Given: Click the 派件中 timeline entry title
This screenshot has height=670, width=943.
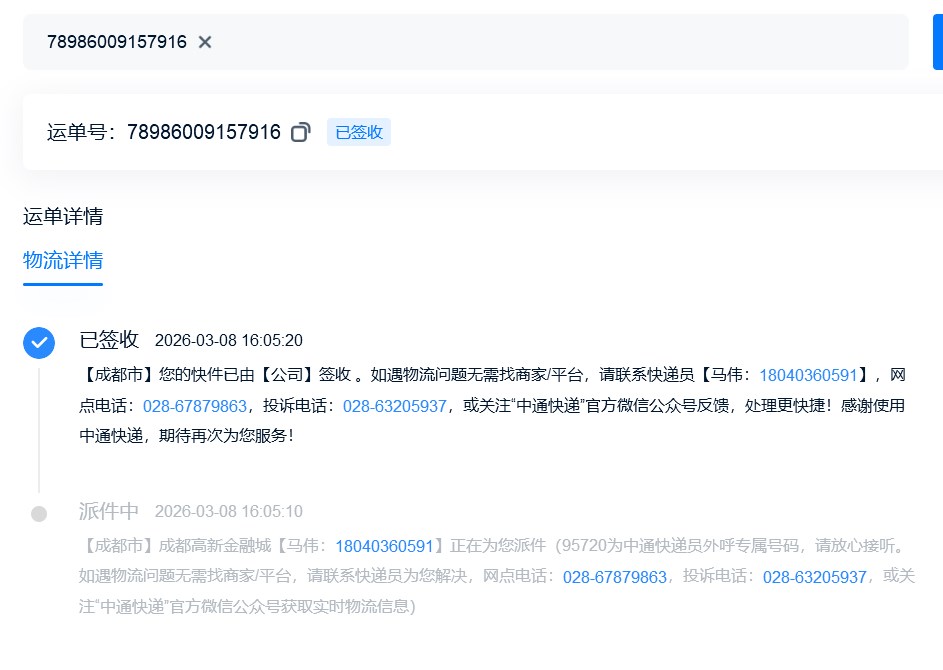Looking at the screenshot, I should click(x=109, y=511).
